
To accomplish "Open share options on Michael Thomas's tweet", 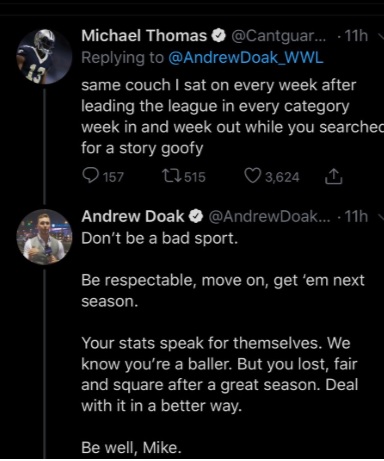I will [x=333, y=176].
